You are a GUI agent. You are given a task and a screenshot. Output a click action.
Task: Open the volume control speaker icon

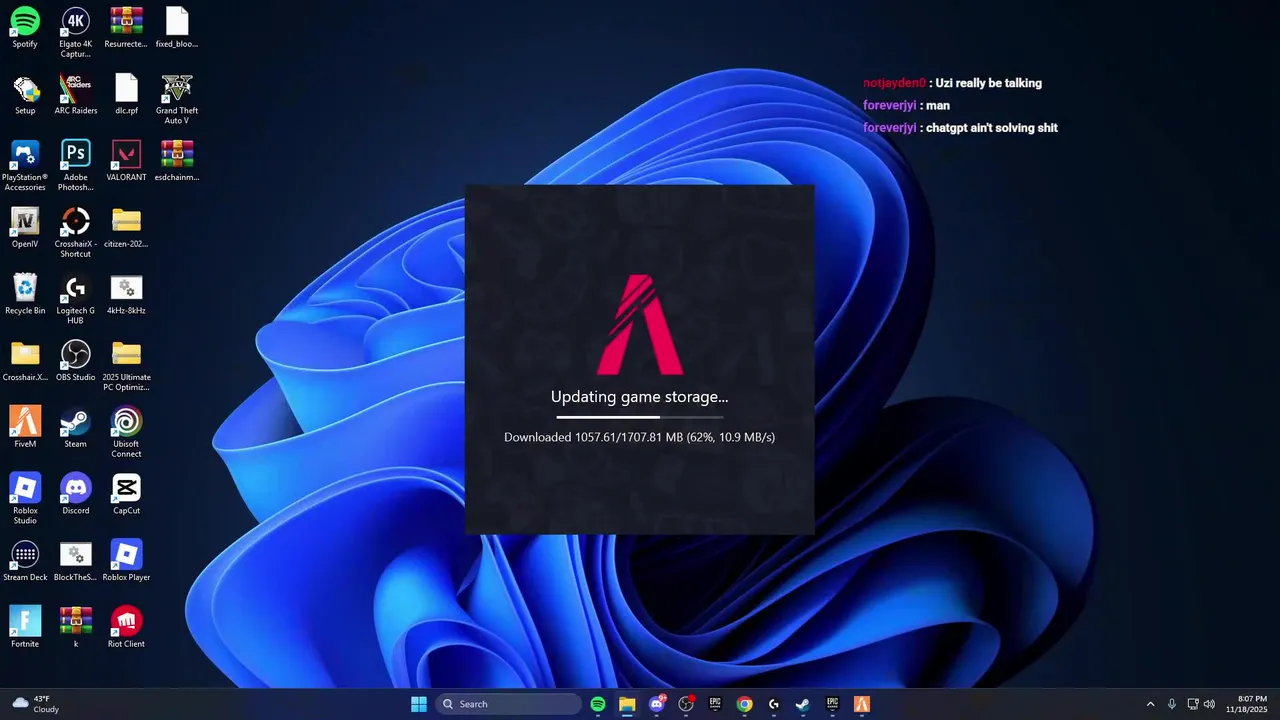point(1210,704)
